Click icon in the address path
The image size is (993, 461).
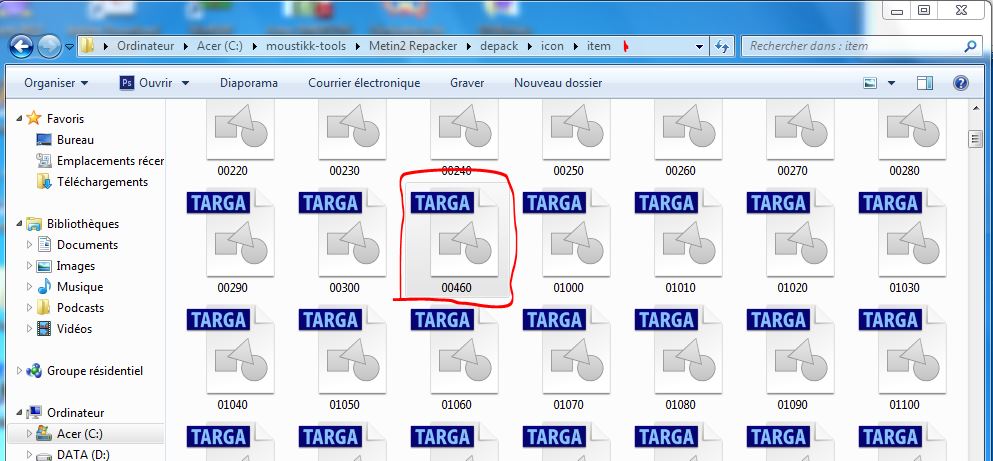click(552, 46)
